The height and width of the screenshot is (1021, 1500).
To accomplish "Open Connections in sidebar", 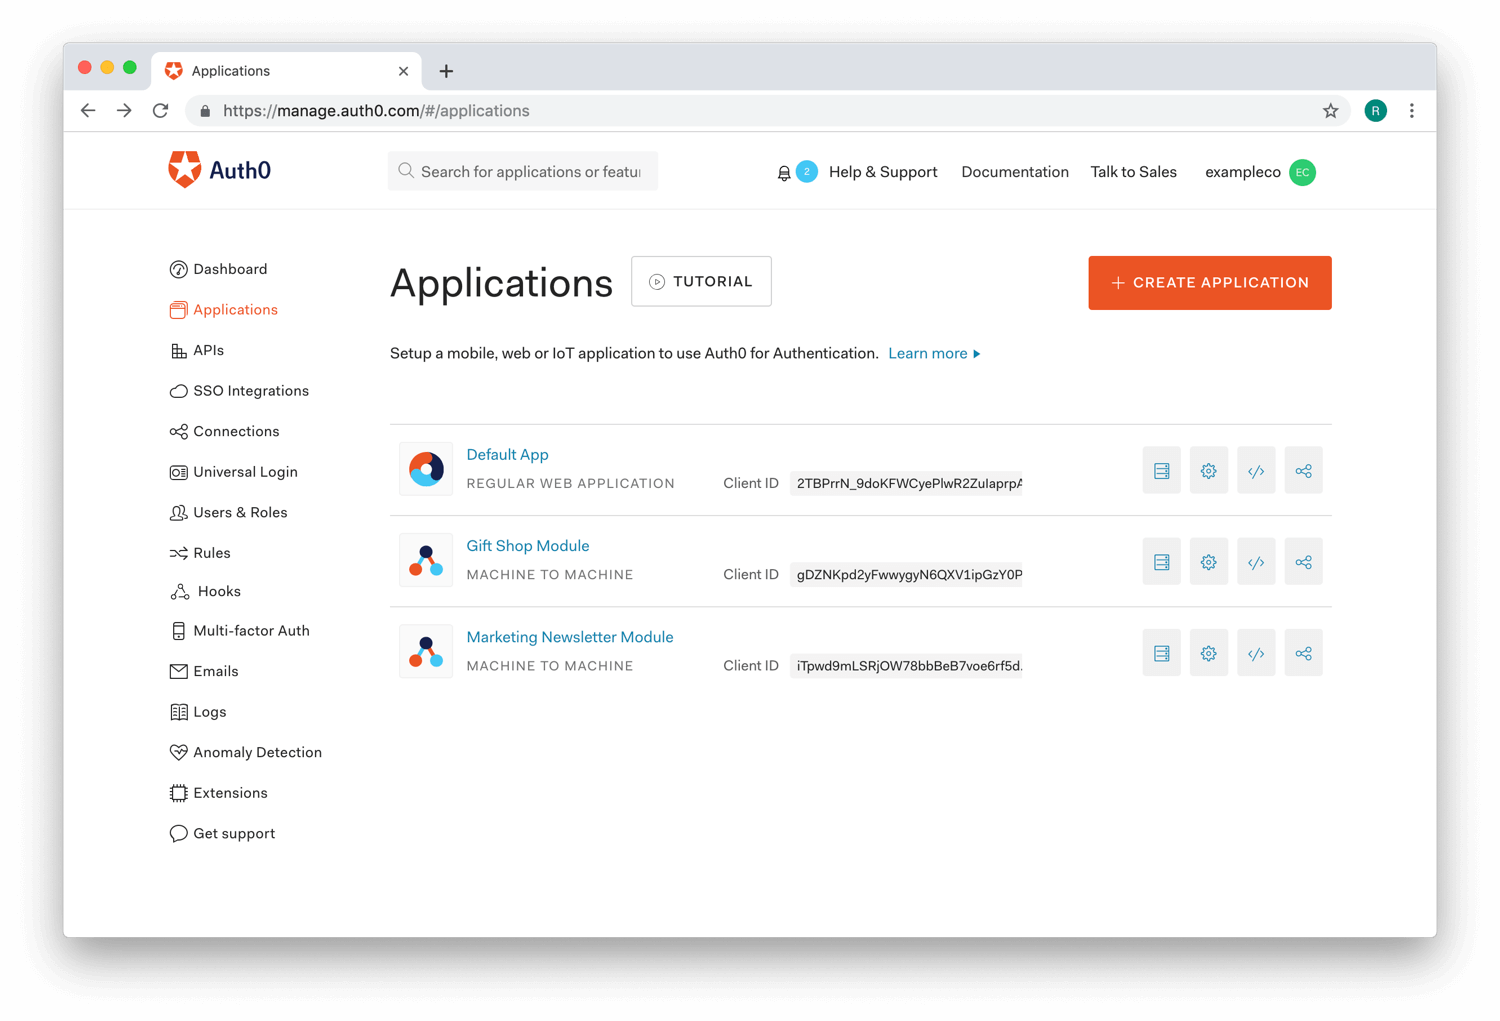I will (x=225, y=431).
